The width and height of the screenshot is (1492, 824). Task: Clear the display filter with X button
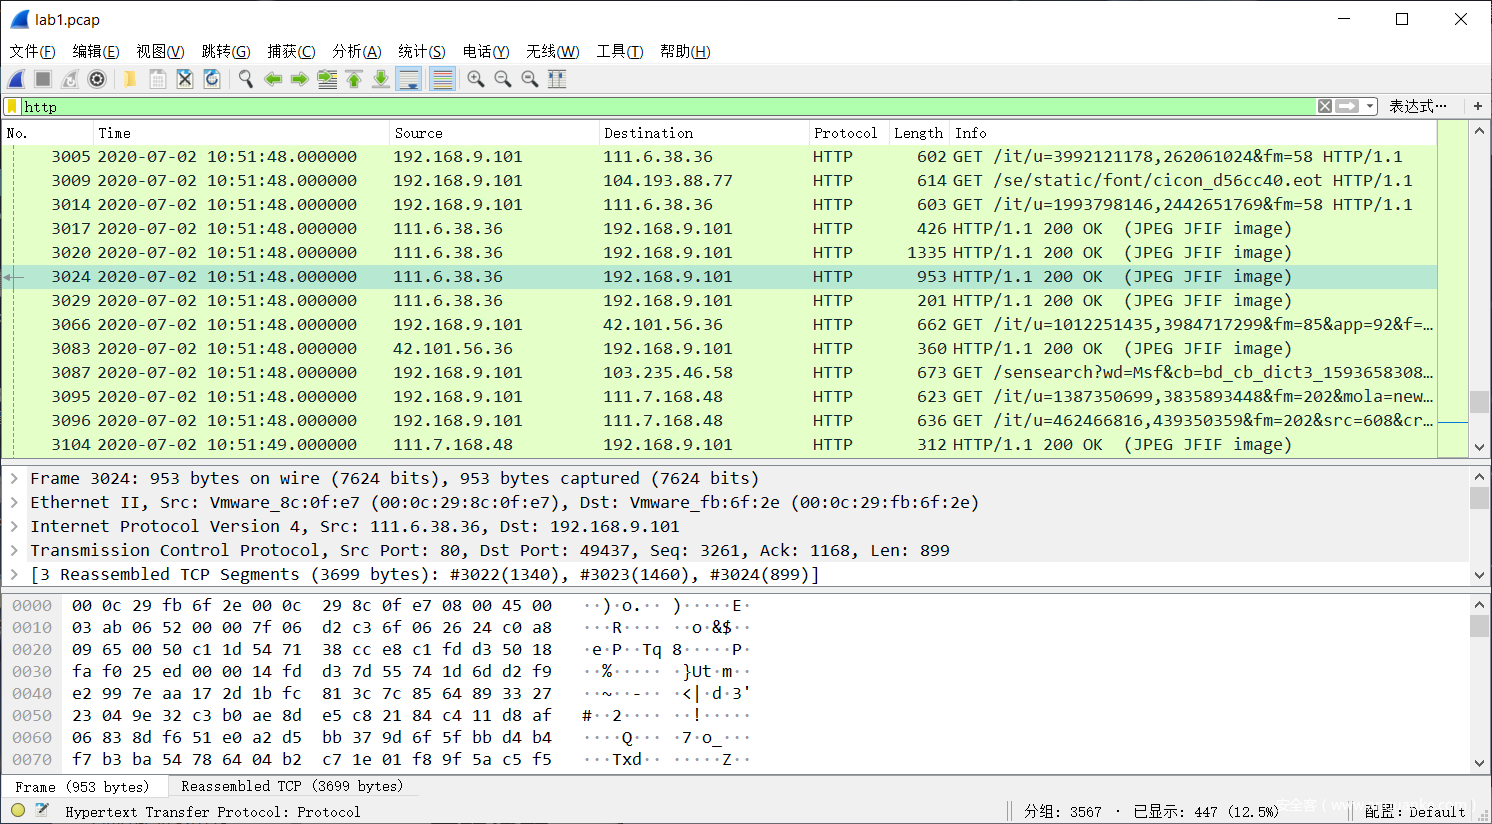[x=1325, y=106]
